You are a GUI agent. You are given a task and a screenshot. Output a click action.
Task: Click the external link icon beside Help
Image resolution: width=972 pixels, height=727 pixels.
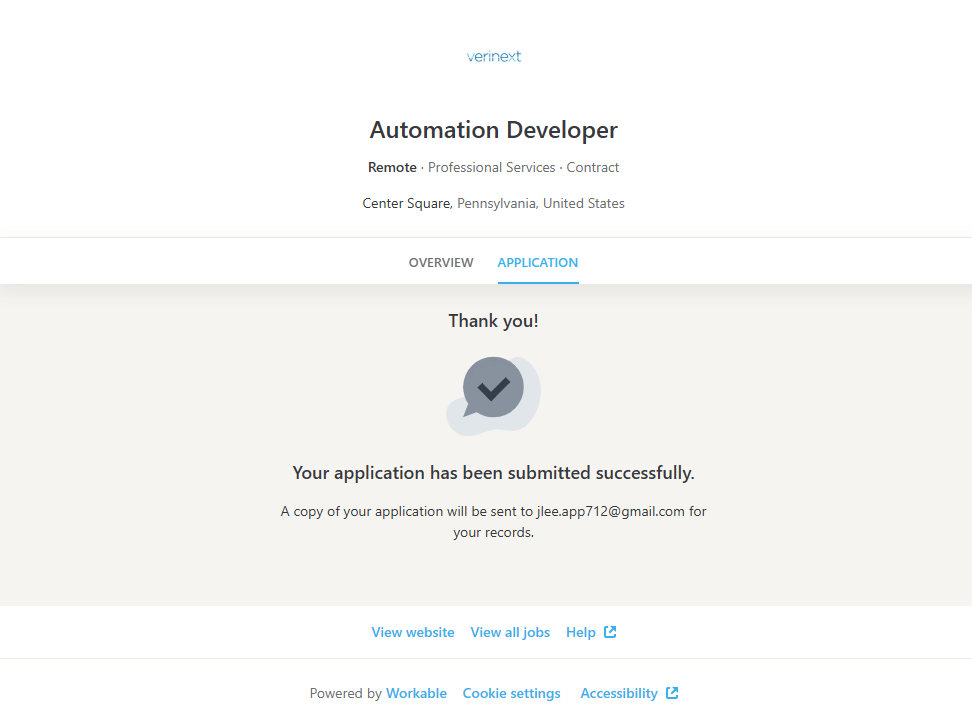point(610,632)
